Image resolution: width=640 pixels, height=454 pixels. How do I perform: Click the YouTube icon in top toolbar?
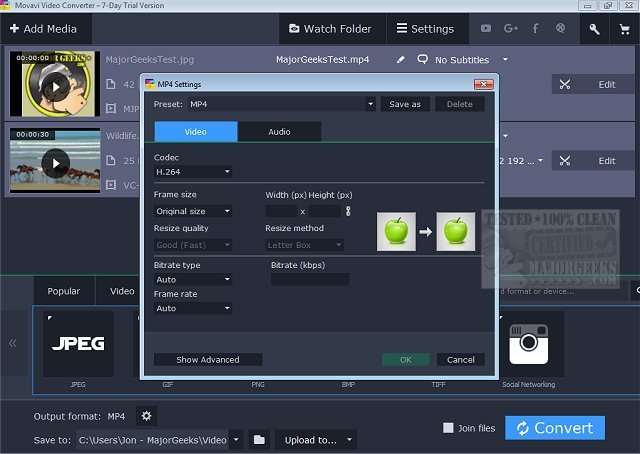pos(486,28)
